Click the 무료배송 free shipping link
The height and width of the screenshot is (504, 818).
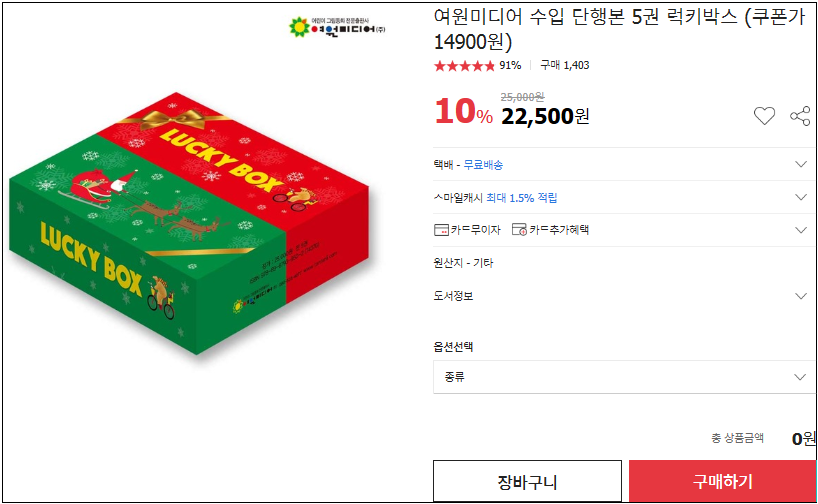[x=484, y=165]
